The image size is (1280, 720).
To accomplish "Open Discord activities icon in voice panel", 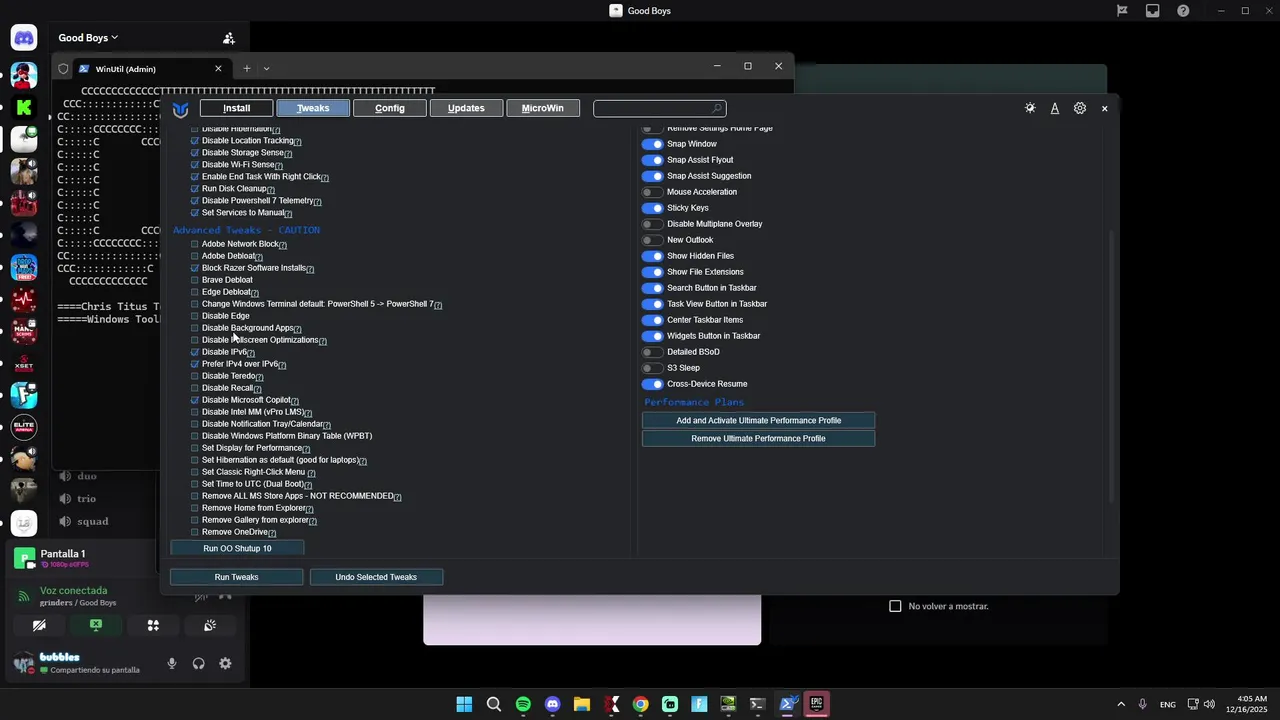I will point(153,625).
